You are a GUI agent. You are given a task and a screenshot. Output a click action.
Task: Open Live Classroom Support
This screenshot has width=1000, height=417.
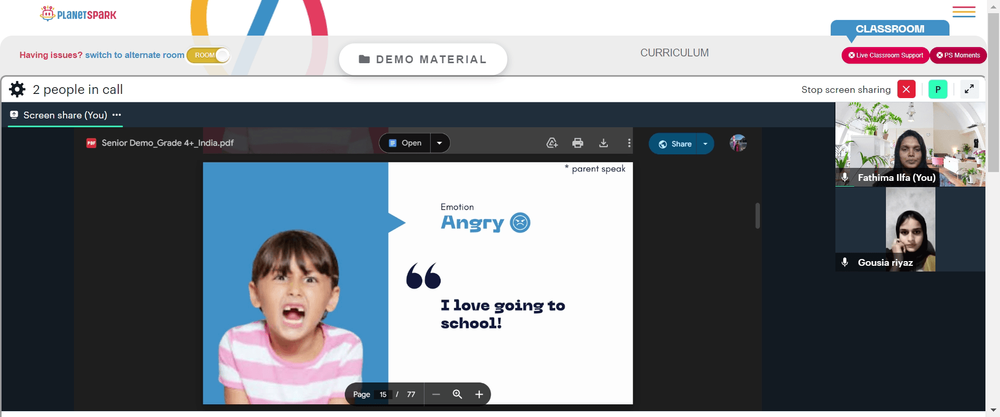point(885,55)
